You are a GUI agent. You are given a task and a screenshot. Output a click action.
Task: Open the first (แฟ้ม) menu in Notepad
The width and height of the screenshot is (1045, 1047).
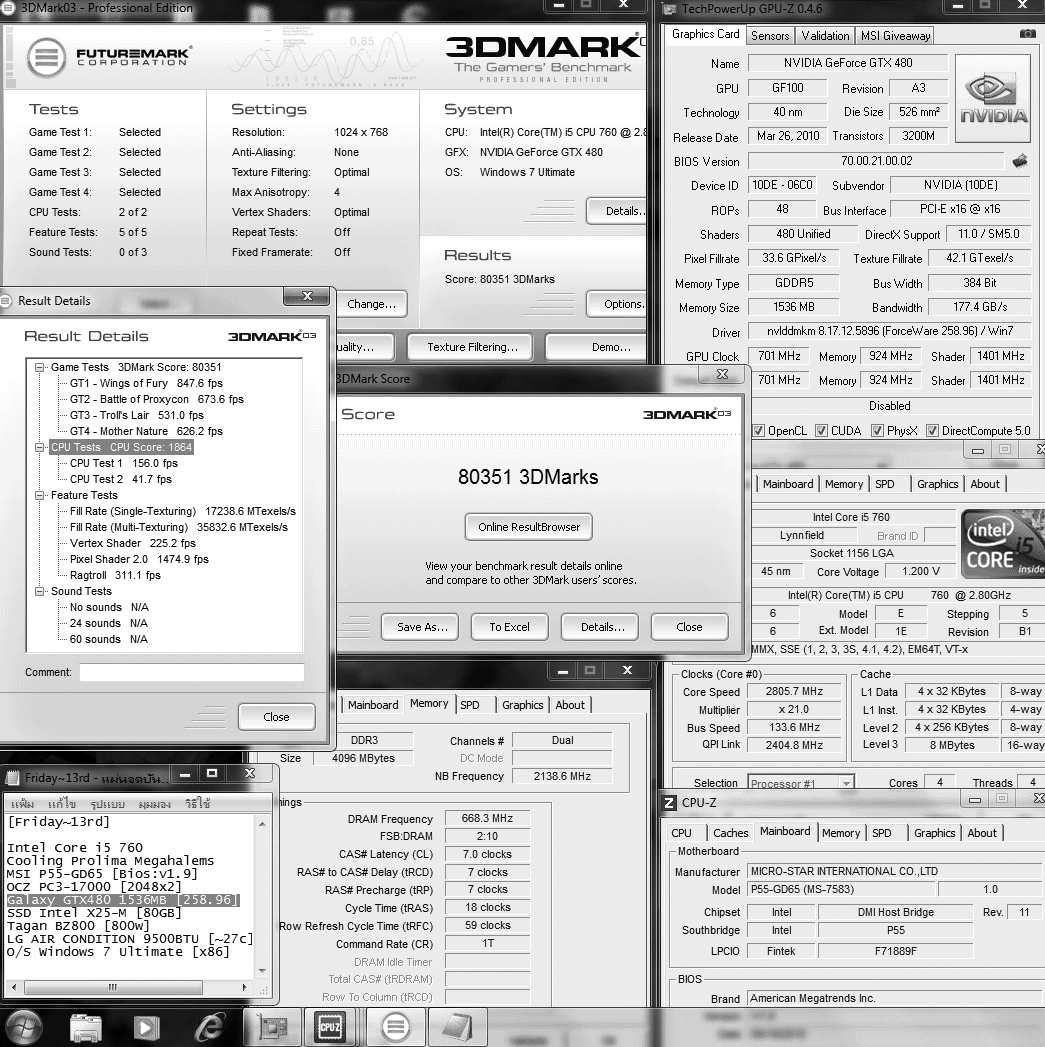pos(23,804)
